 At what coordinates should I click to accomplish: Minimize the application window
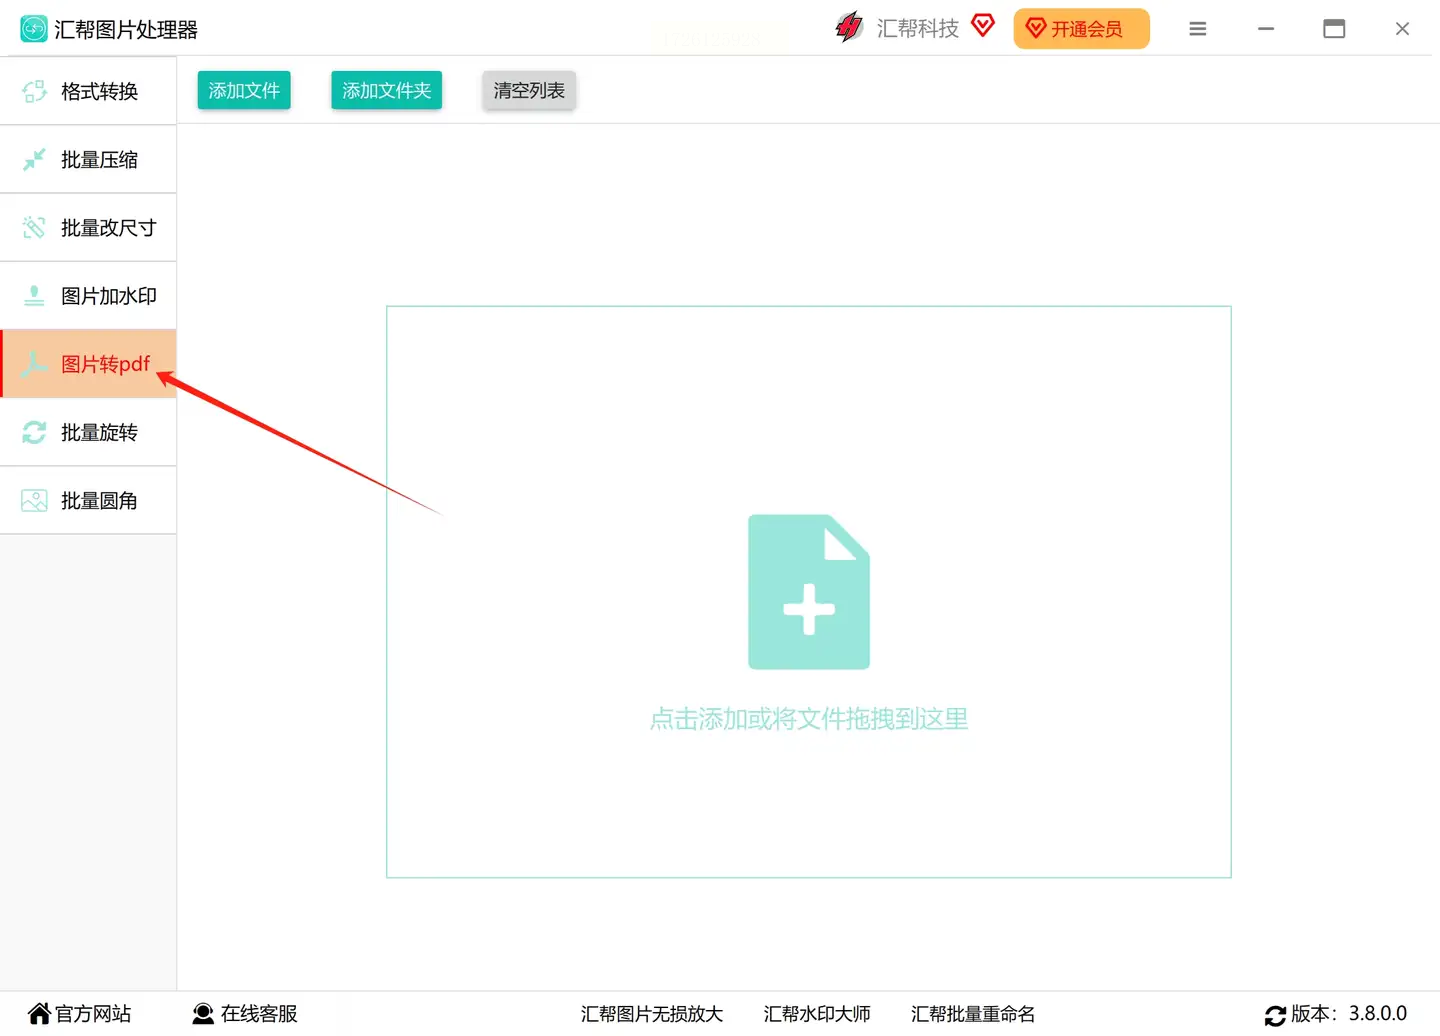[x=1266, y=29]
